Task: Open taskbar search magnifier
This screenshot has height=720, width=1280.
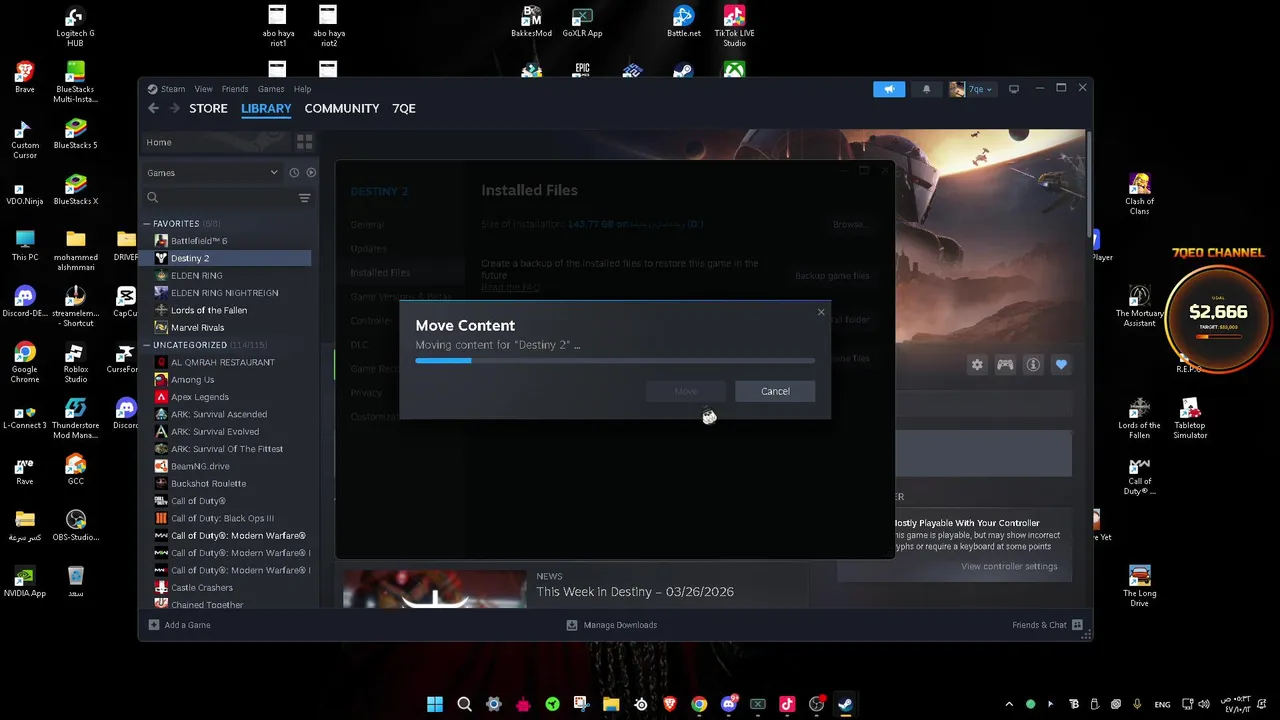Action: pos(464,704)
